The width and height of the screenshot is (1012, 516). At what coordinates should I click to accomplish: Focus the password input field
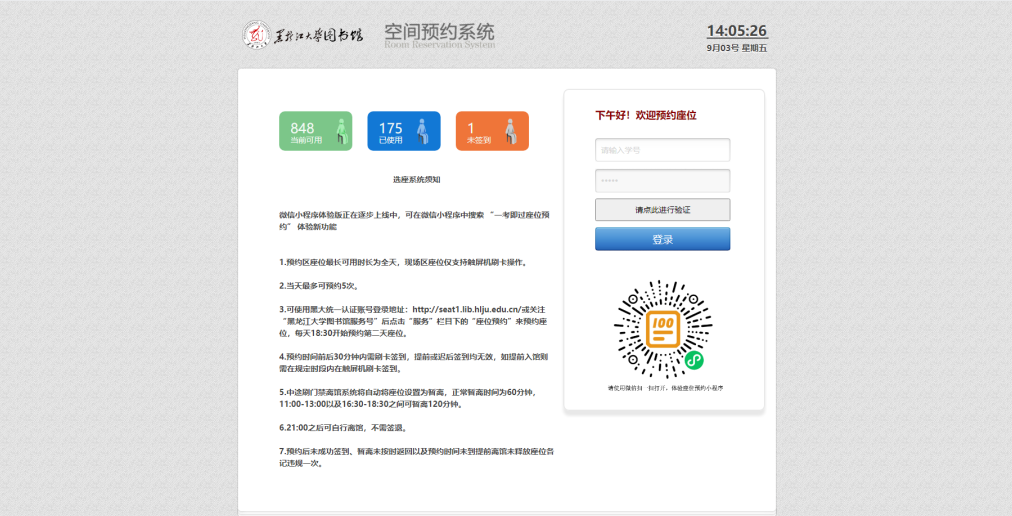tap(662, 181)
